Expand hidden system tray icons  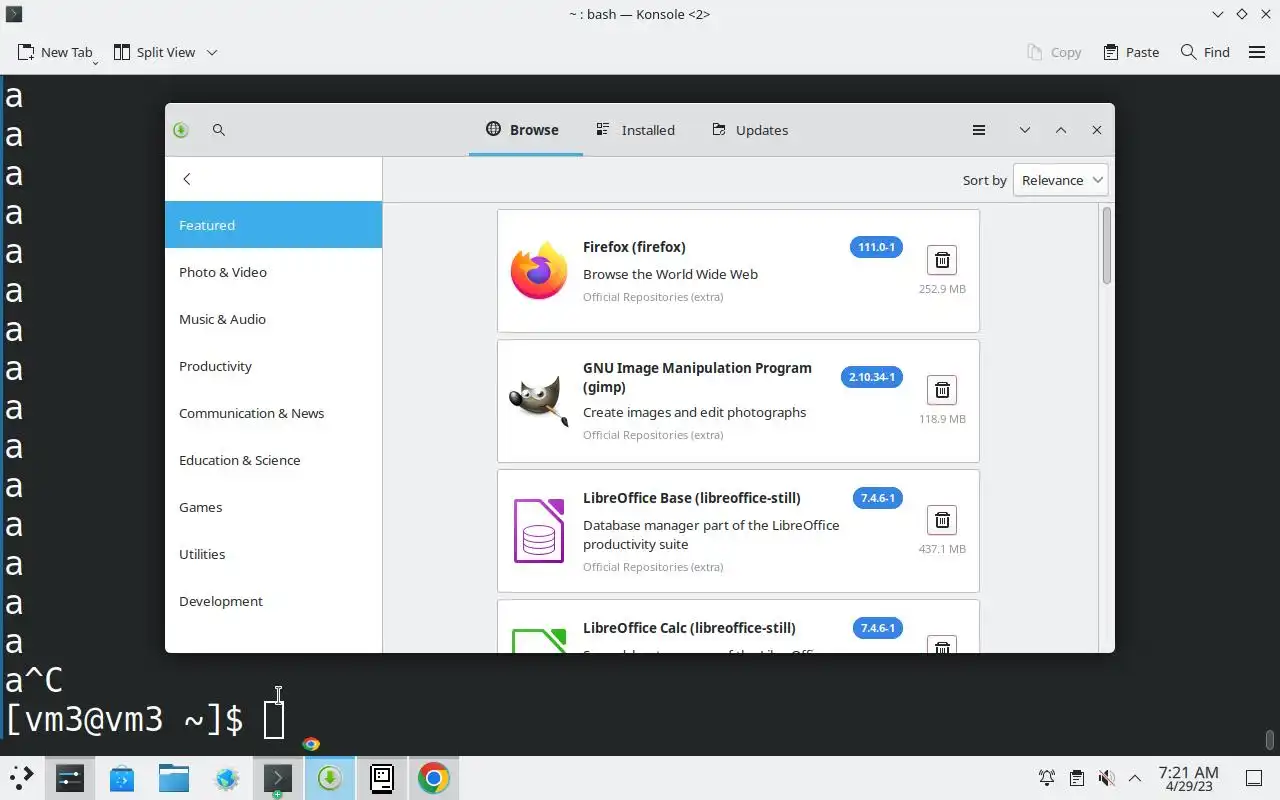pos(1135,778)
